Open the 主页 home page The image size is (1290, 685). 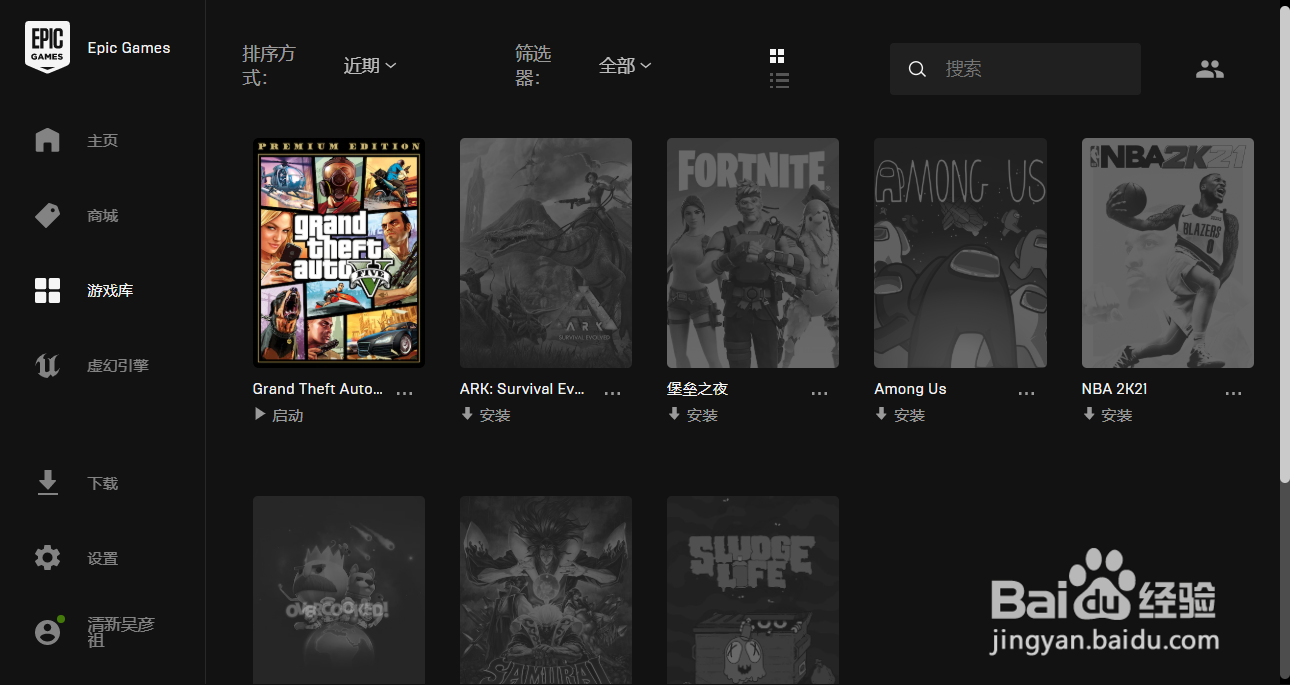coord(102,141)
